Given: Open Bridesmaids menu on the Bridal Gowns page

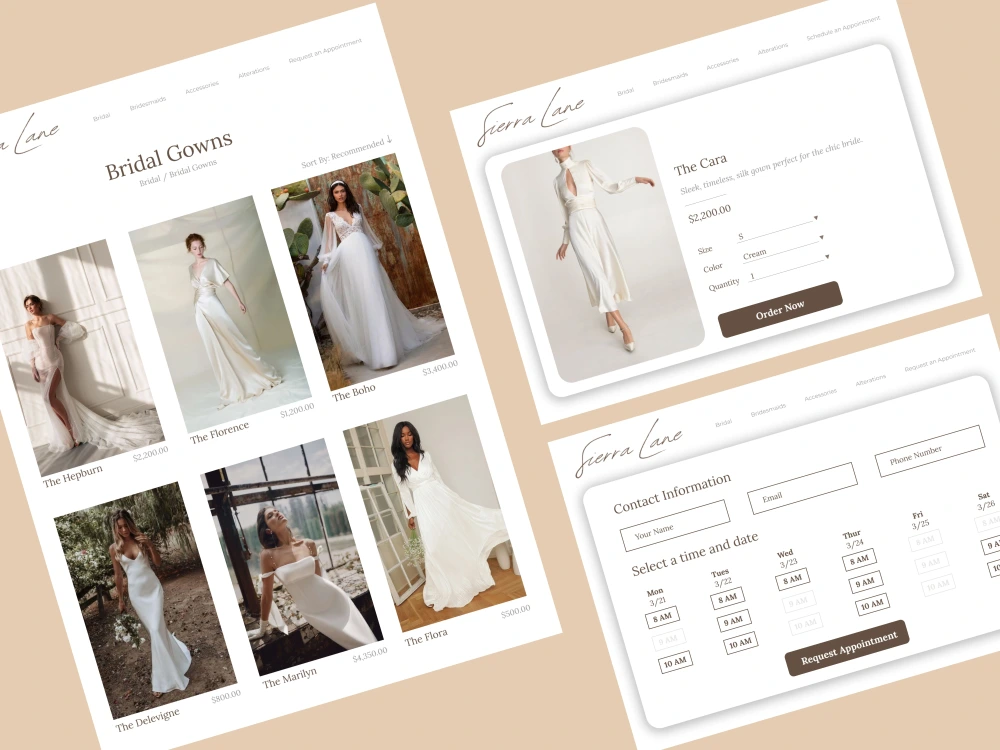Looking at the screenshot, I should tap(148, 103).
